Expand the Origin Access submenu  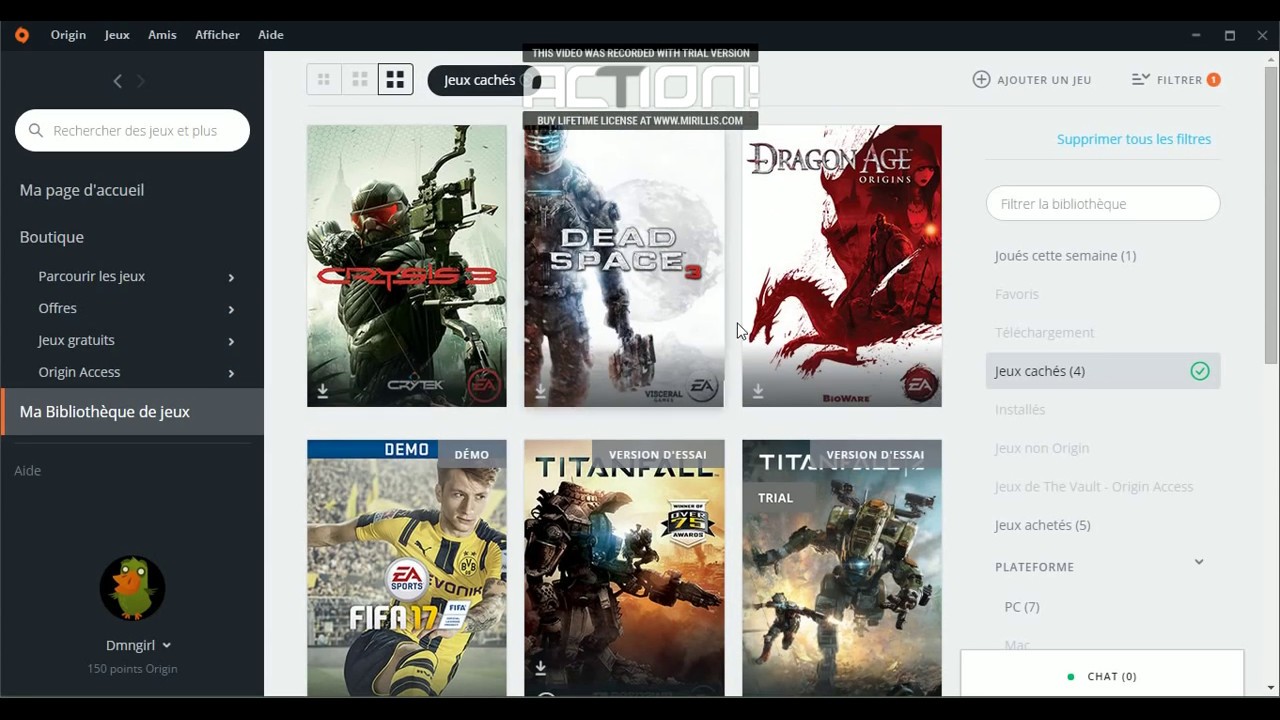[231, 373]
